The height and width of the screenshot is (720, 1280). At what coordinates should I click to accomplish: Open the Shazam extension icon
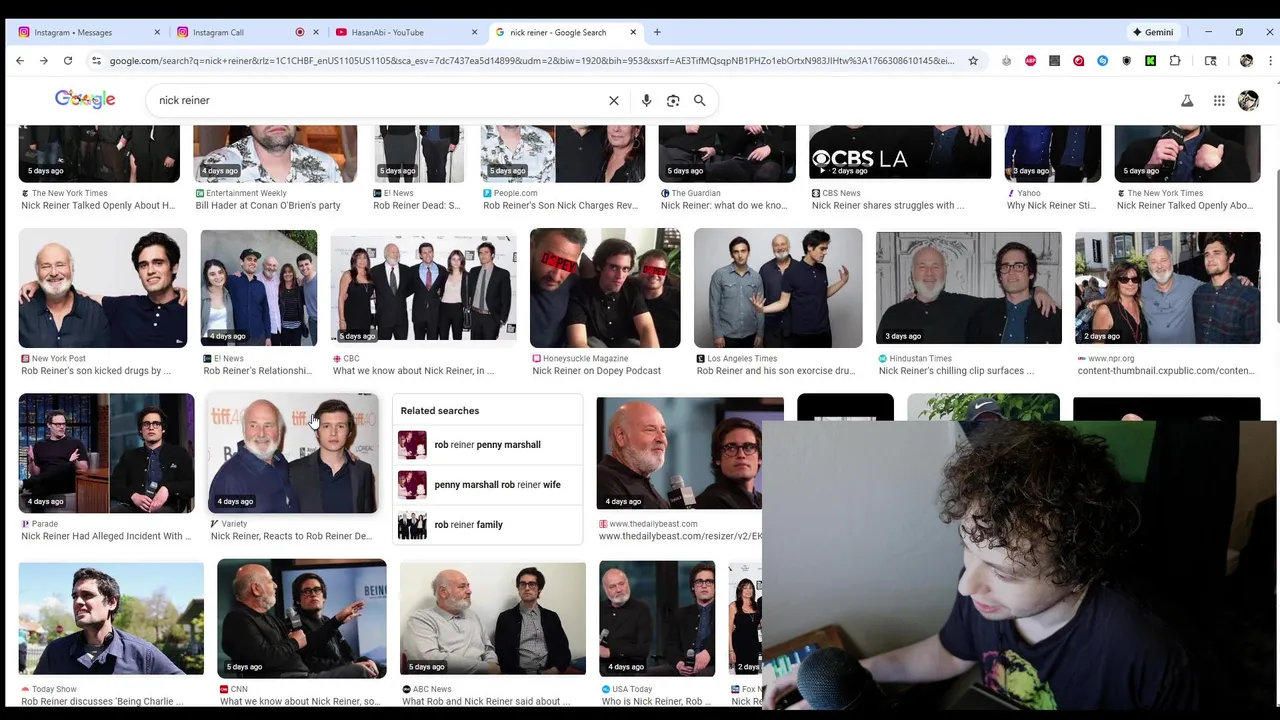(1103, 61)
